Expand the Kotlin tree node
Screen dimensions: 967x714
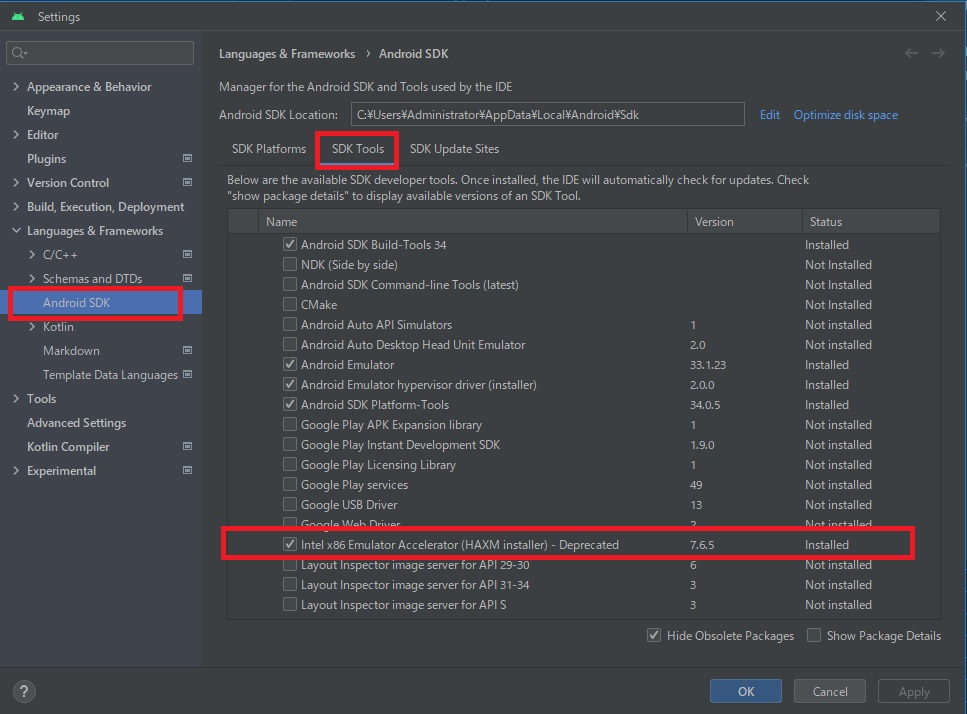point(32,327)
